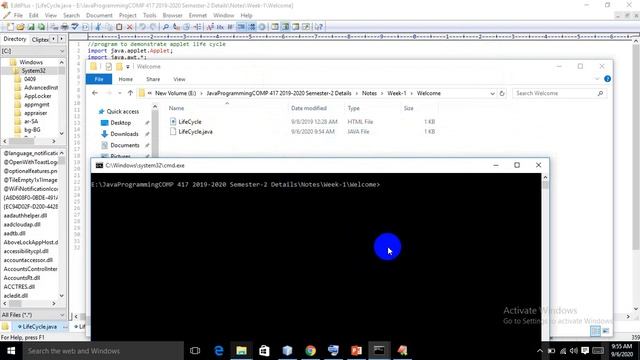Image resolution: width=640 pixels, height=360 pixels.
Task: Open the EditPlus File menu
Action: [x=18, y=16]
